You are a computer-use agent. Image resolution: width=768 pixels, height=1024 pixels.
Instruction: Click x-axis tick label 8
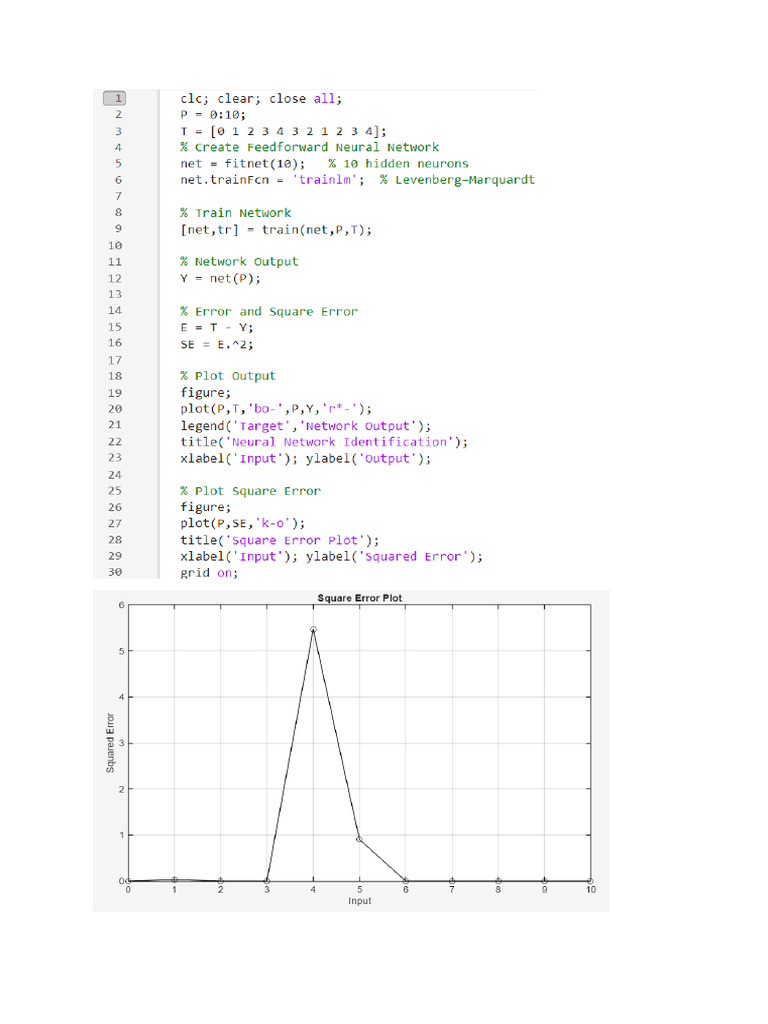click(x=498, y=889)
